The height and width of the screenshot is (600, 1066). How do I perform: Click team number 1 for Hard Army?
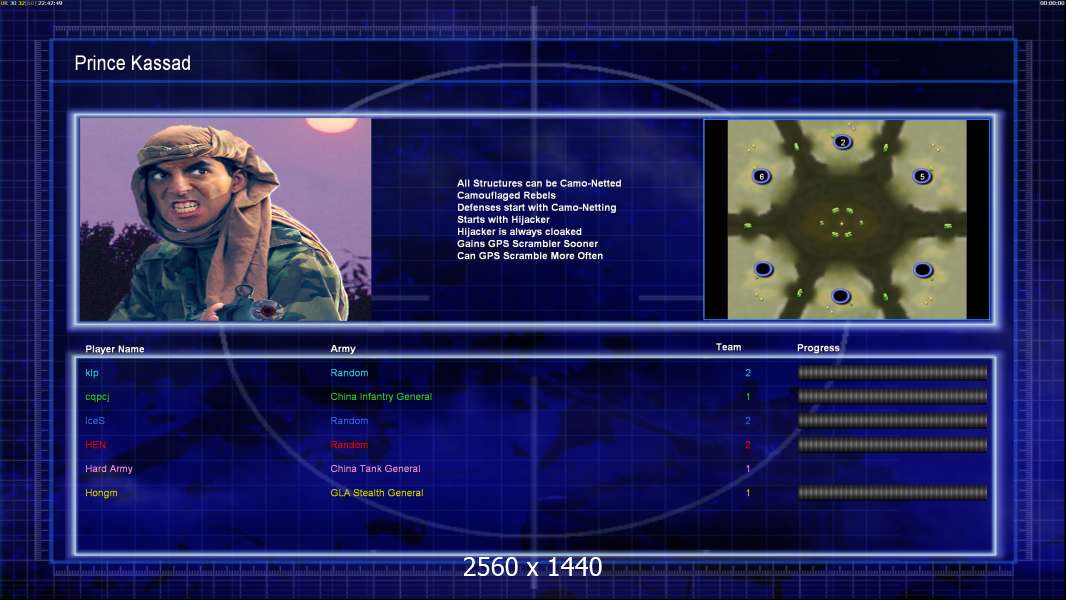coord(748,469)
